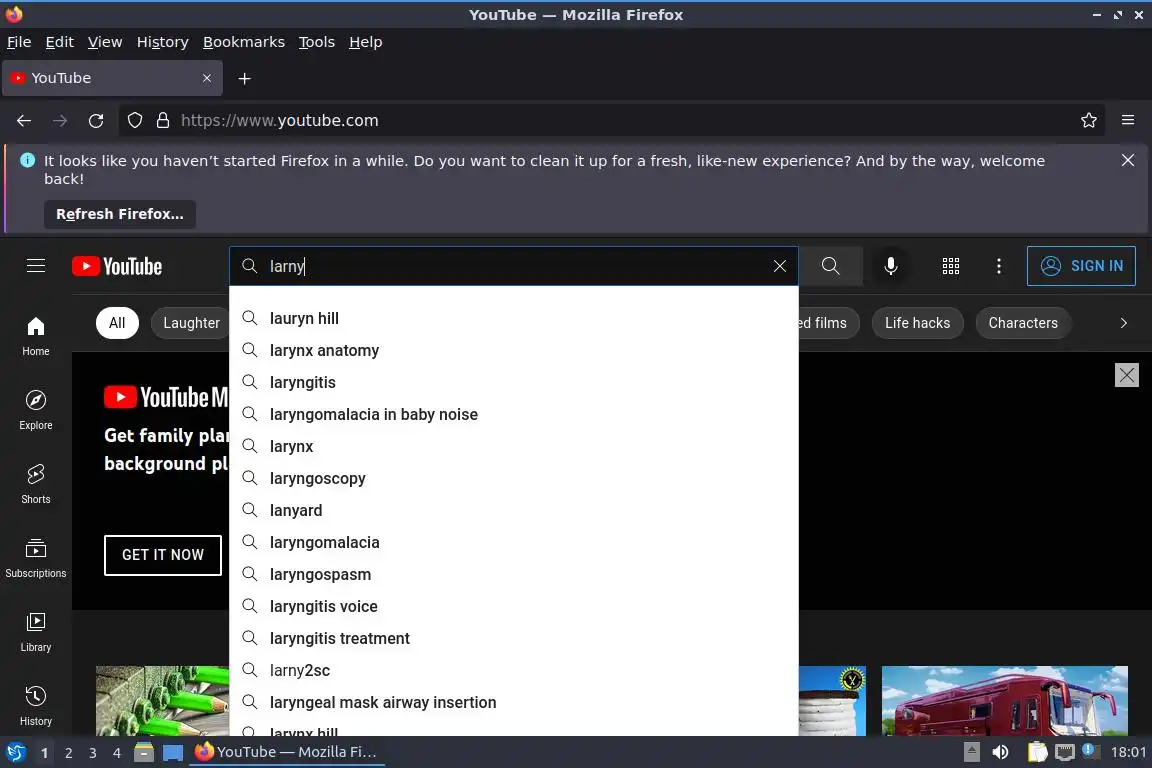Choose suggestion 'laryngitis voice'
Screen dimensions: 1152x768
(x=514, y=606)
